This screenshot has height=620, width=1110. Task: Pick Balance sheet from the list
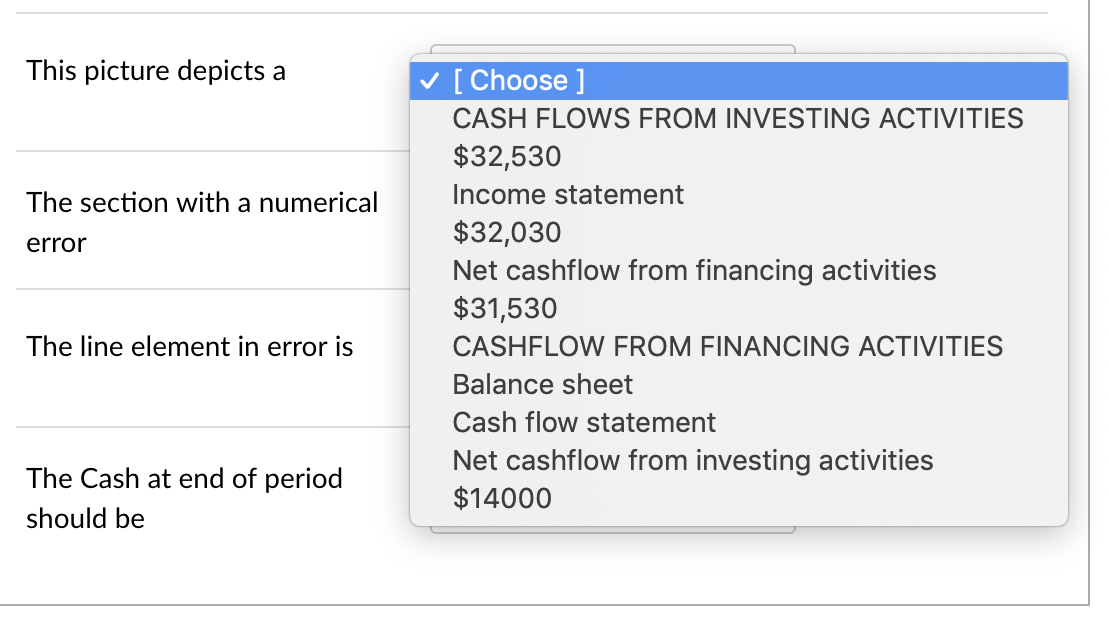[x=542, y=384]
